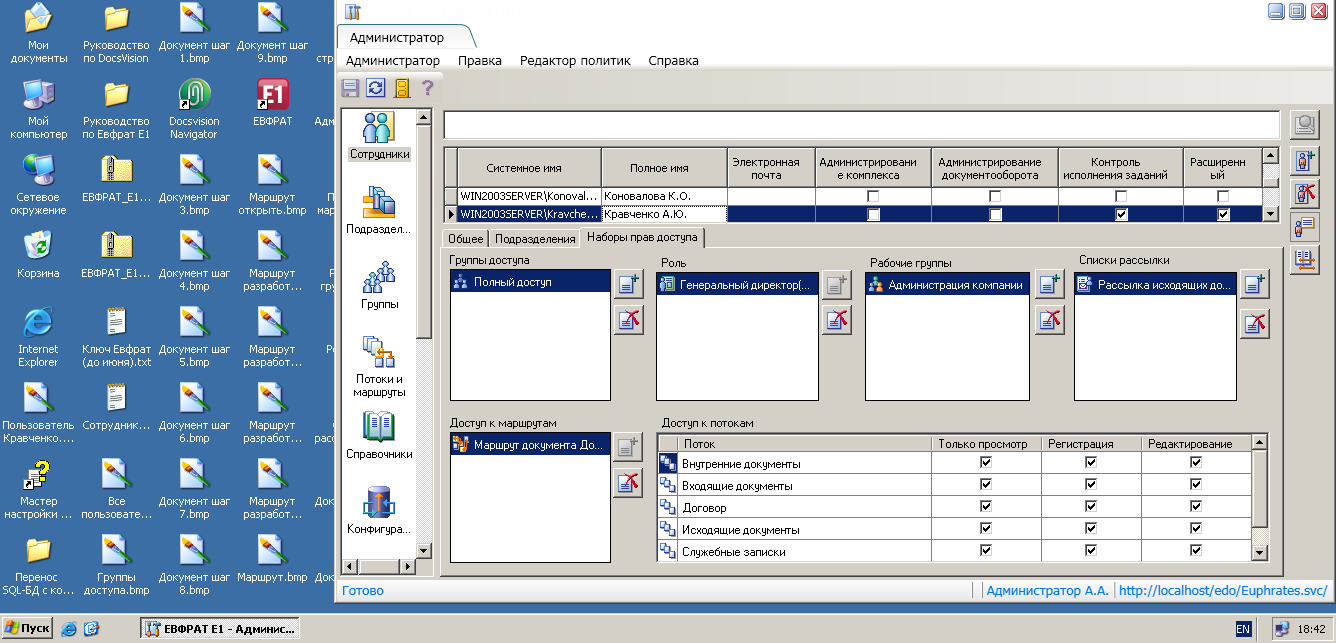Viewport: 1336px width, 643px height.
Task: Switch to the Общее tab
Action: 466,238
